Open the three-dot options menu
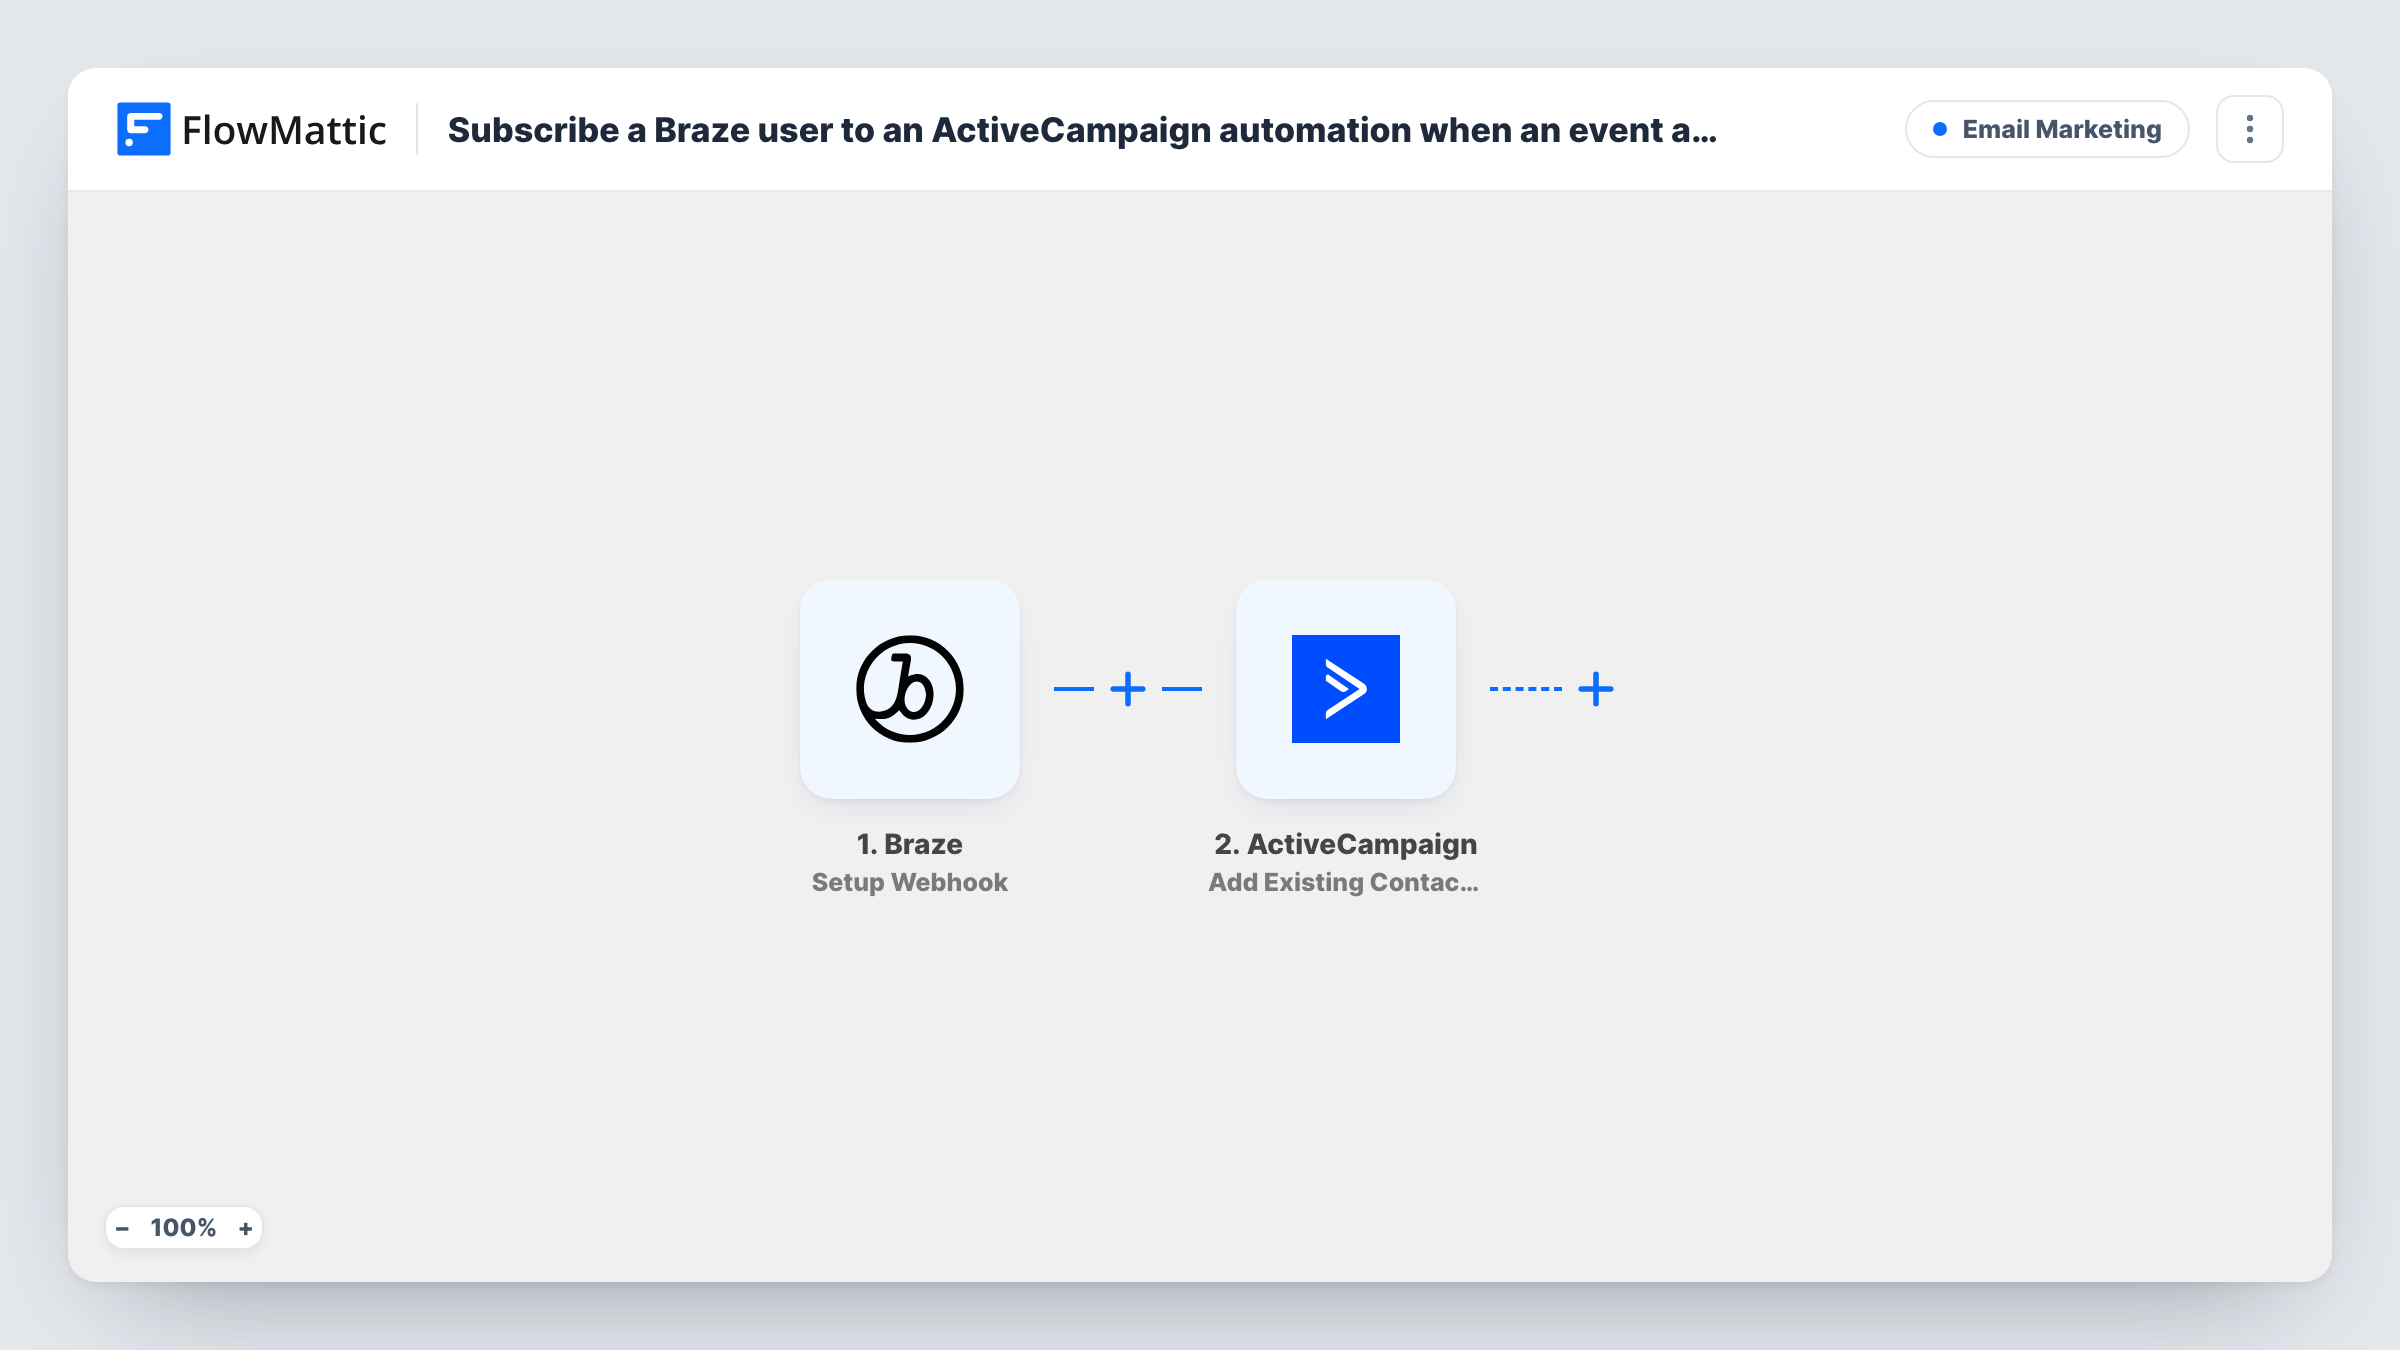Screen dimensions: 2400x1350 point(2249,129)
